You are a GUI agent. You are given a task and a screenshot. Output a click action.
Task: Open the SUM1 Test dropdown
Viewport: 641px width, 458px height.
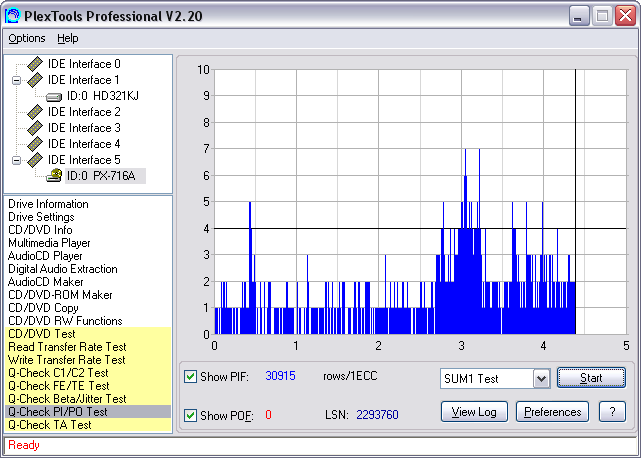tap(541, 379)
